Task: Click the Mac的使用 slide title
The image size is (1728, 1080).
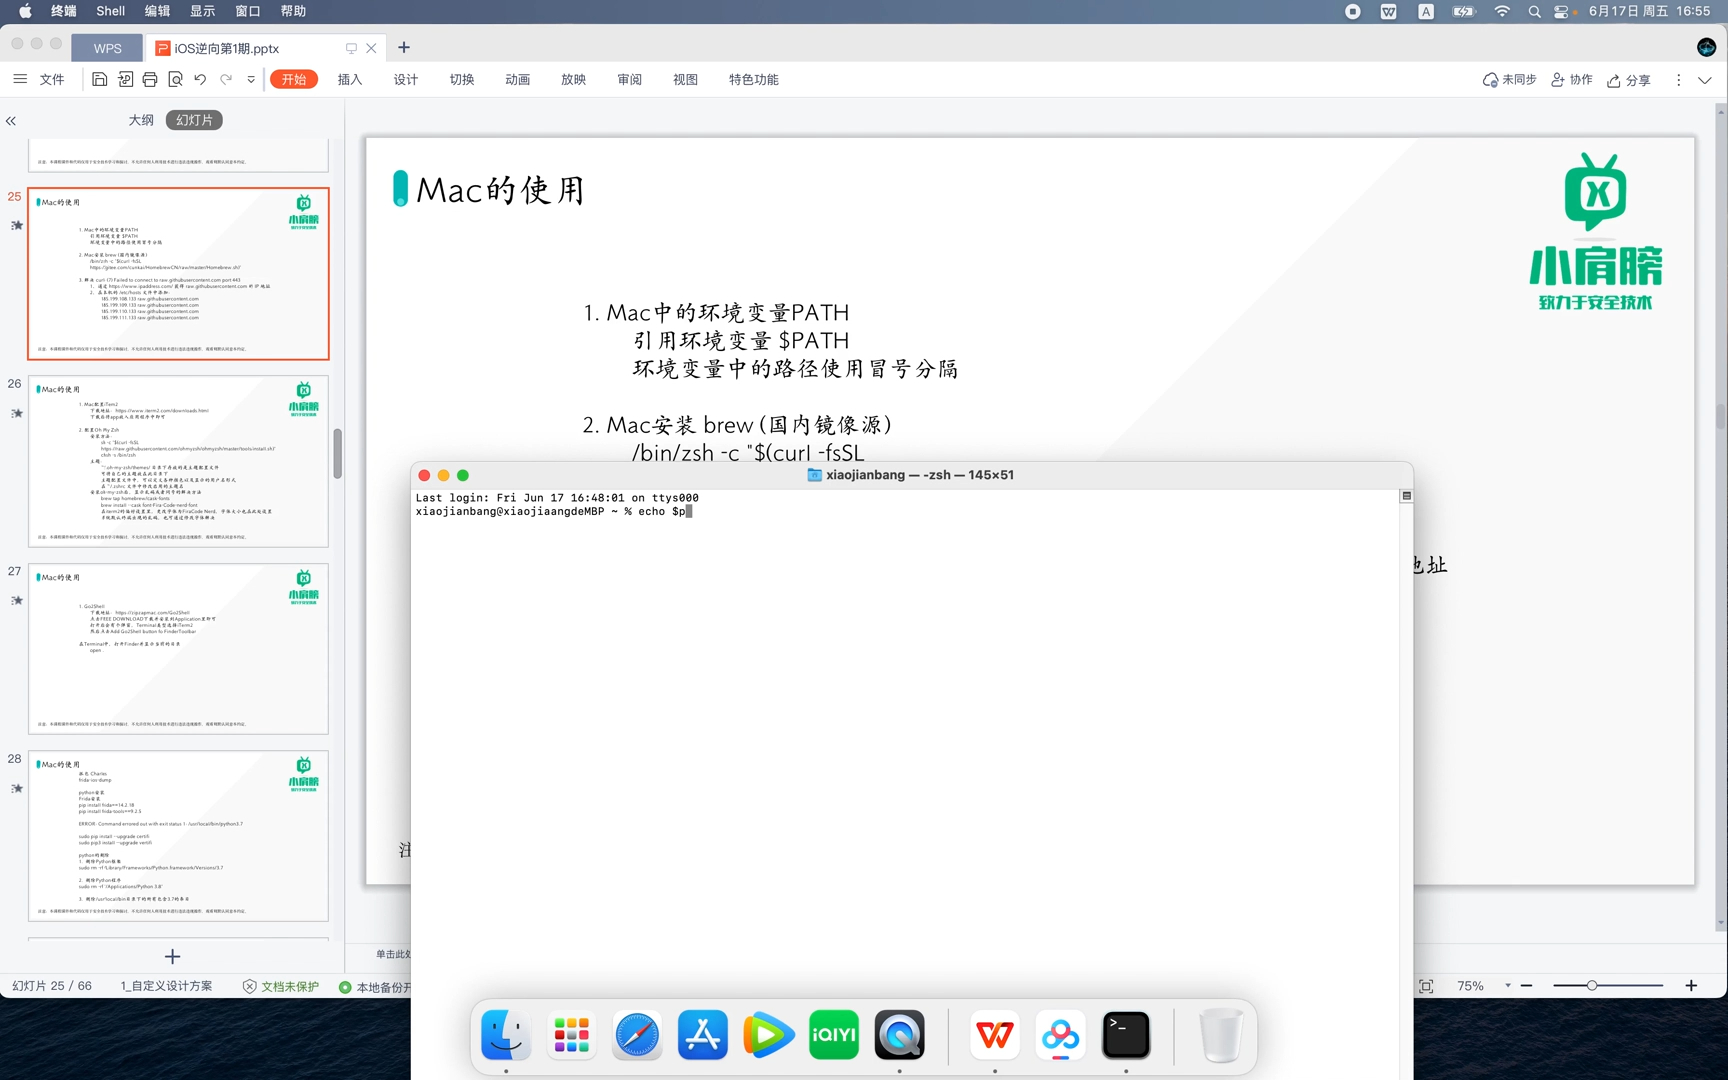Action: coord(500,190)
